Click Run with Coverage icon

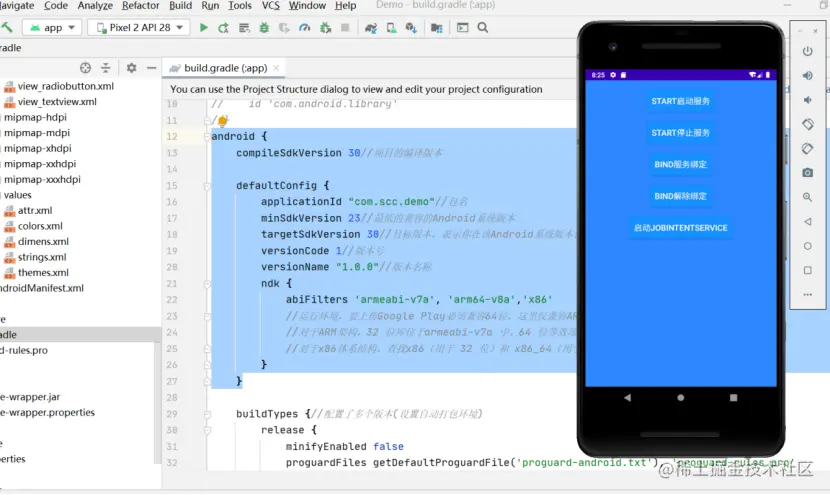point(284,28)
